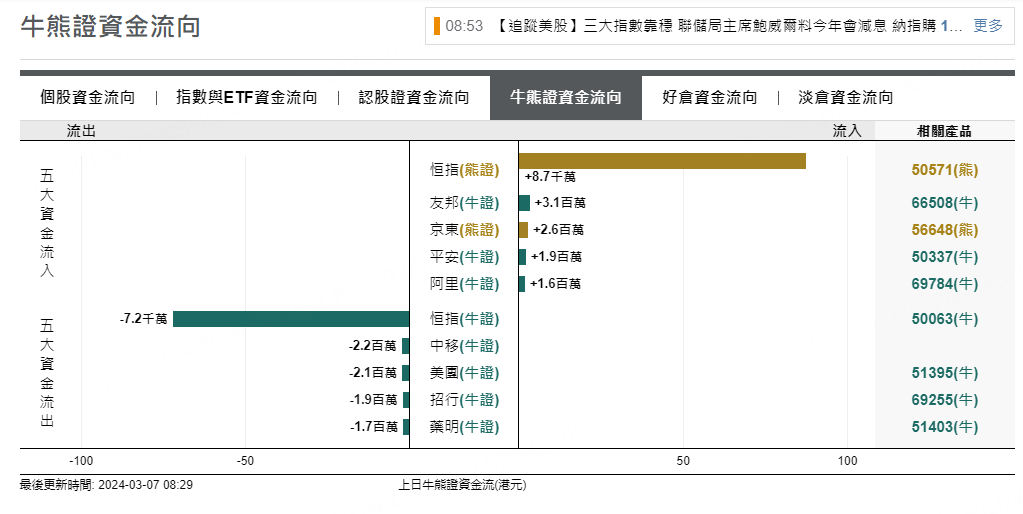Click the gold +8.7千萬 inflow bar

click(662, 161)
